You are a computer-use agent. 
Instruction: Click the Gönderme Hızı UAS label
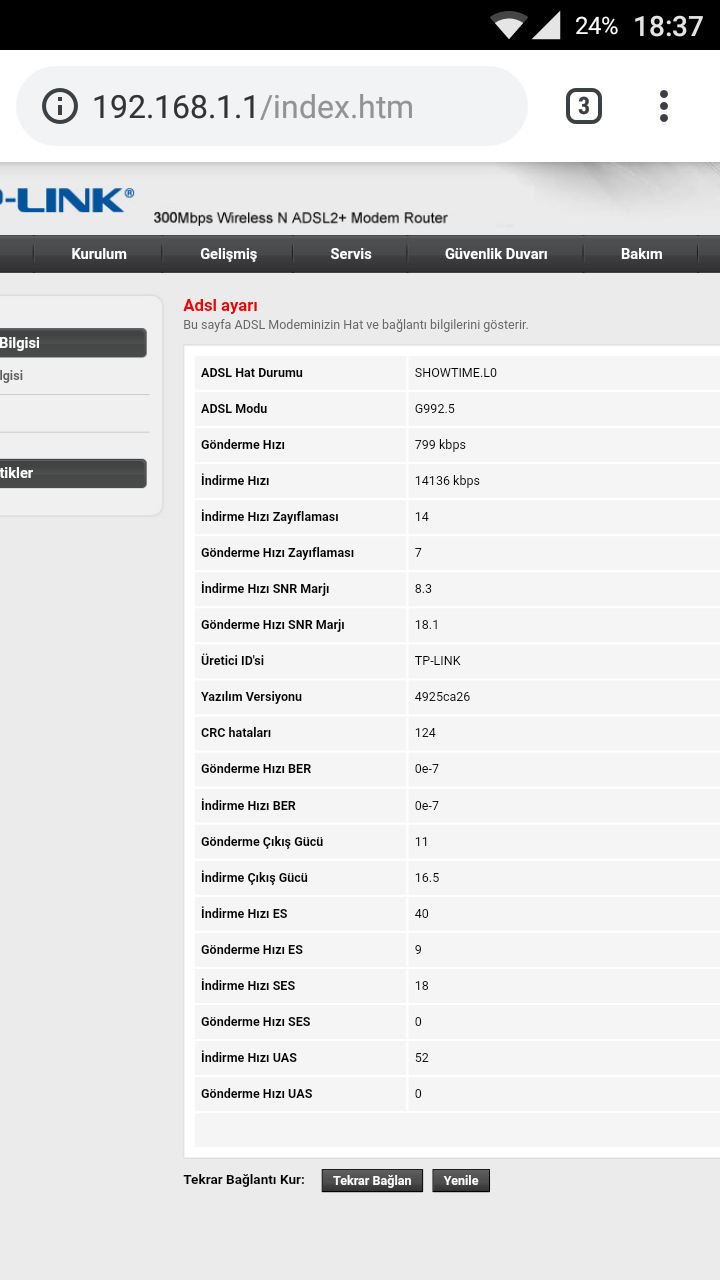[x=257, y=1094]
